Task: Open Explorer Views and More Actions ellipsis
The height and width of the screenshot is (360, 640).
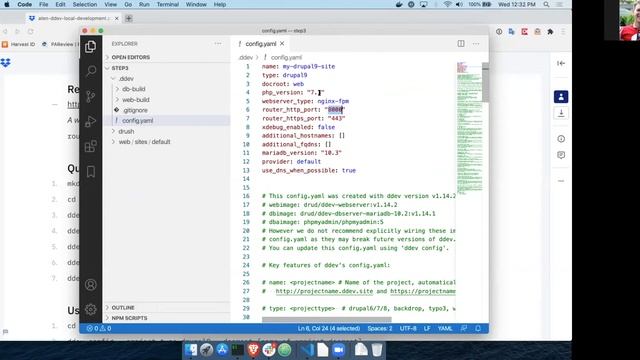Action: tap(218, 44)
